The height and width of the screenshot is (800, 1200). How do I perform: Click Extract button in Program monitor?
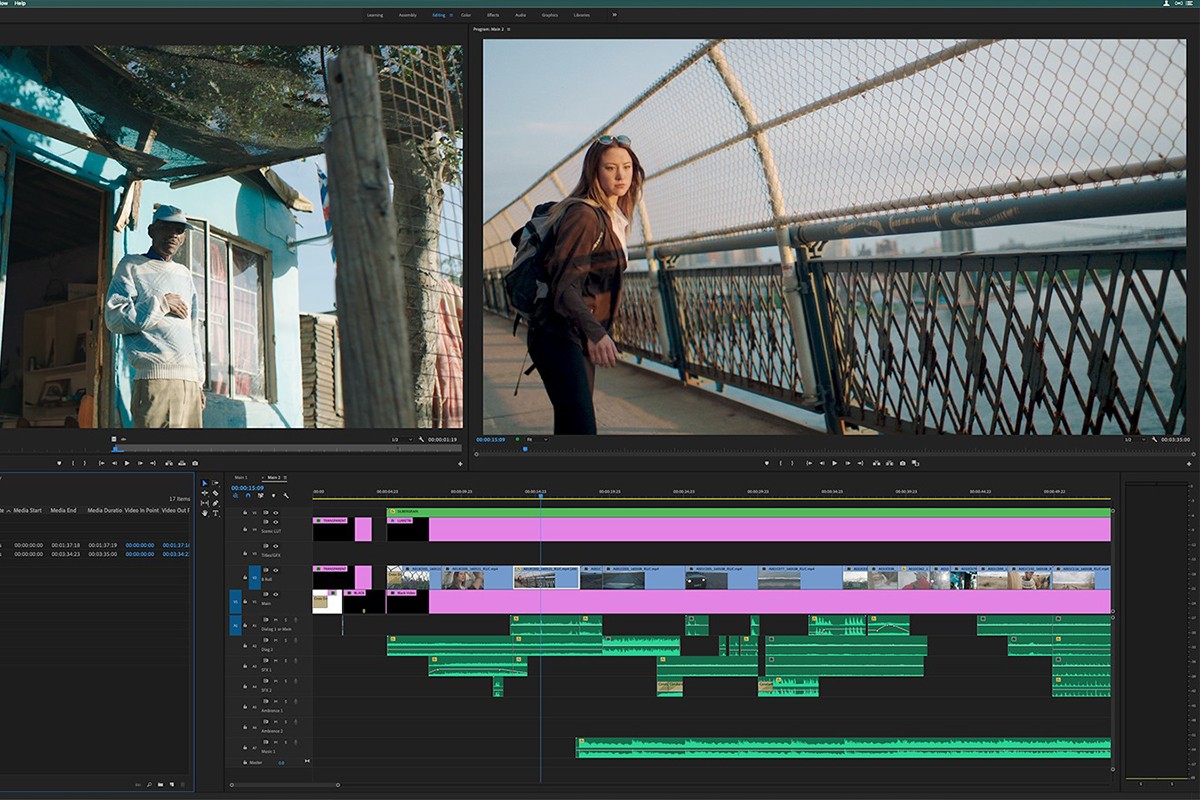(x=890, y=462)
